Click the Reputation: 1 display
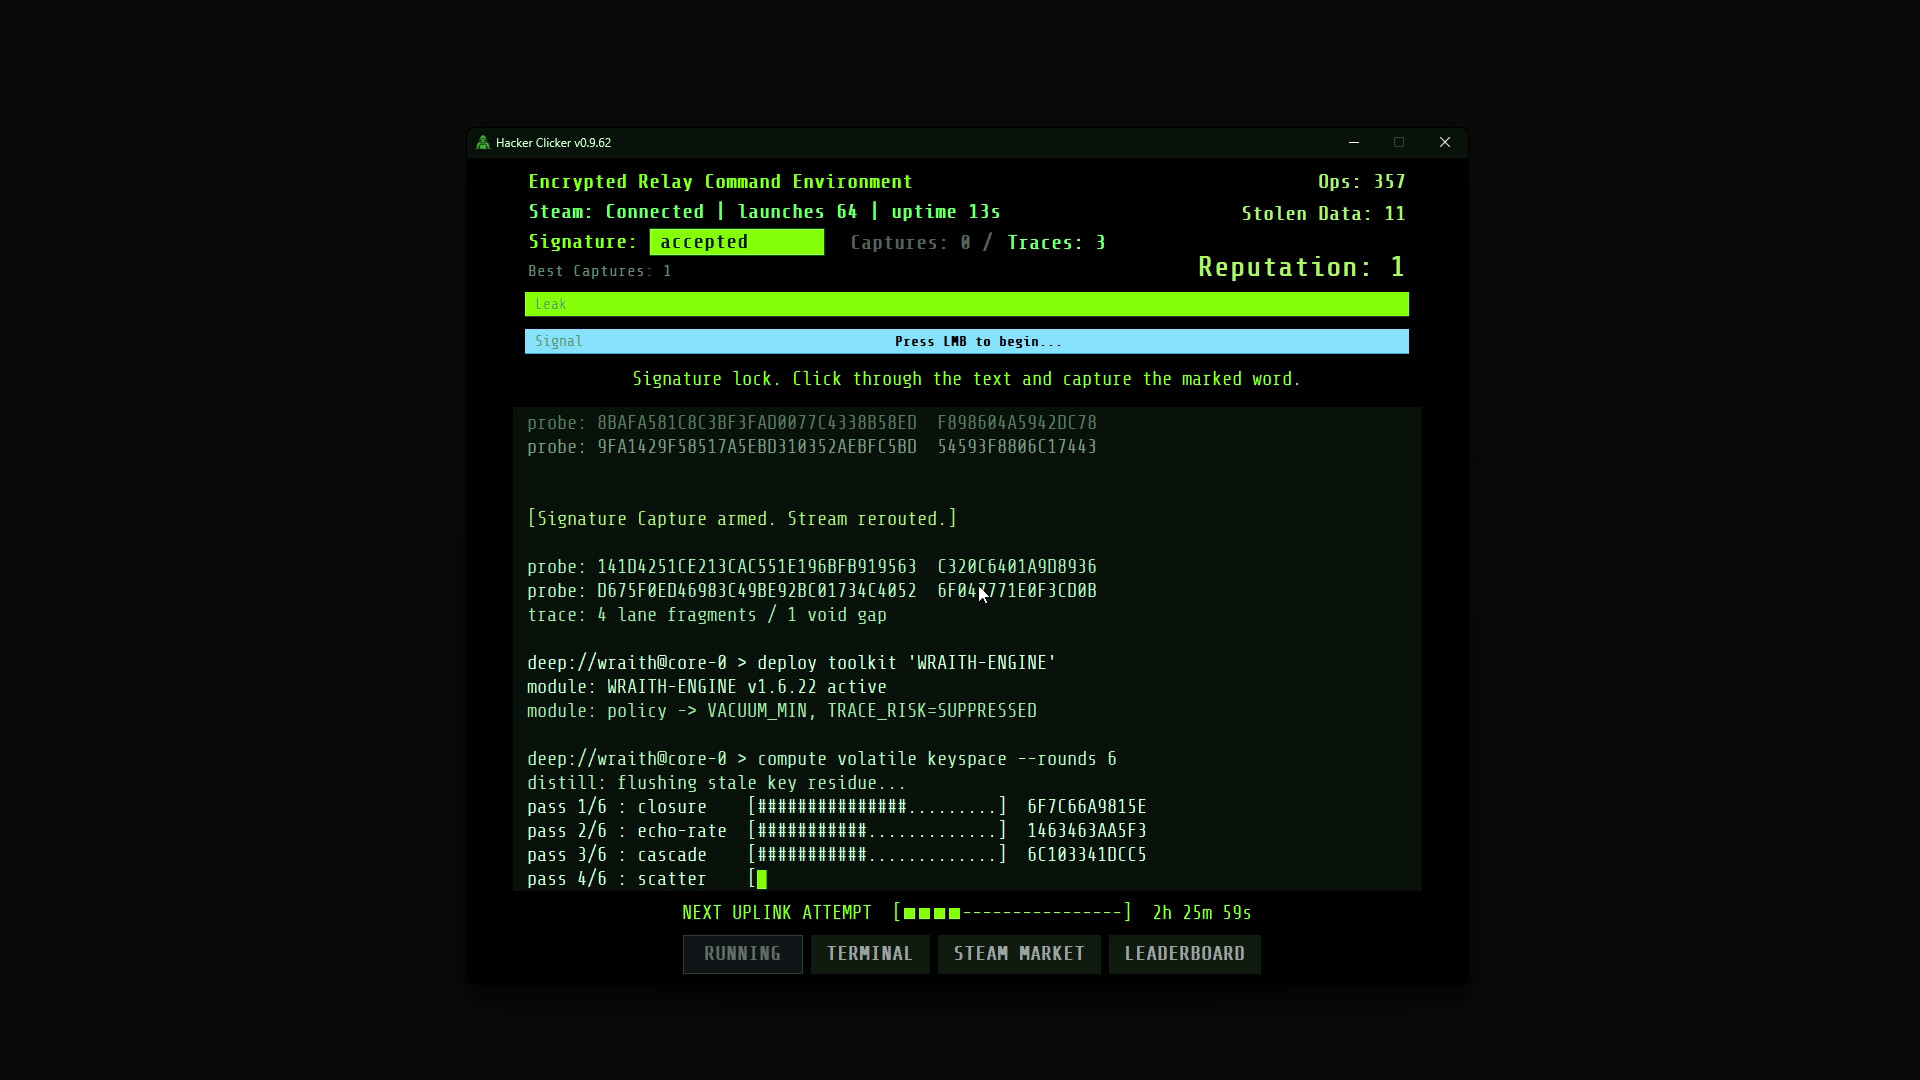 [1301, 266]
